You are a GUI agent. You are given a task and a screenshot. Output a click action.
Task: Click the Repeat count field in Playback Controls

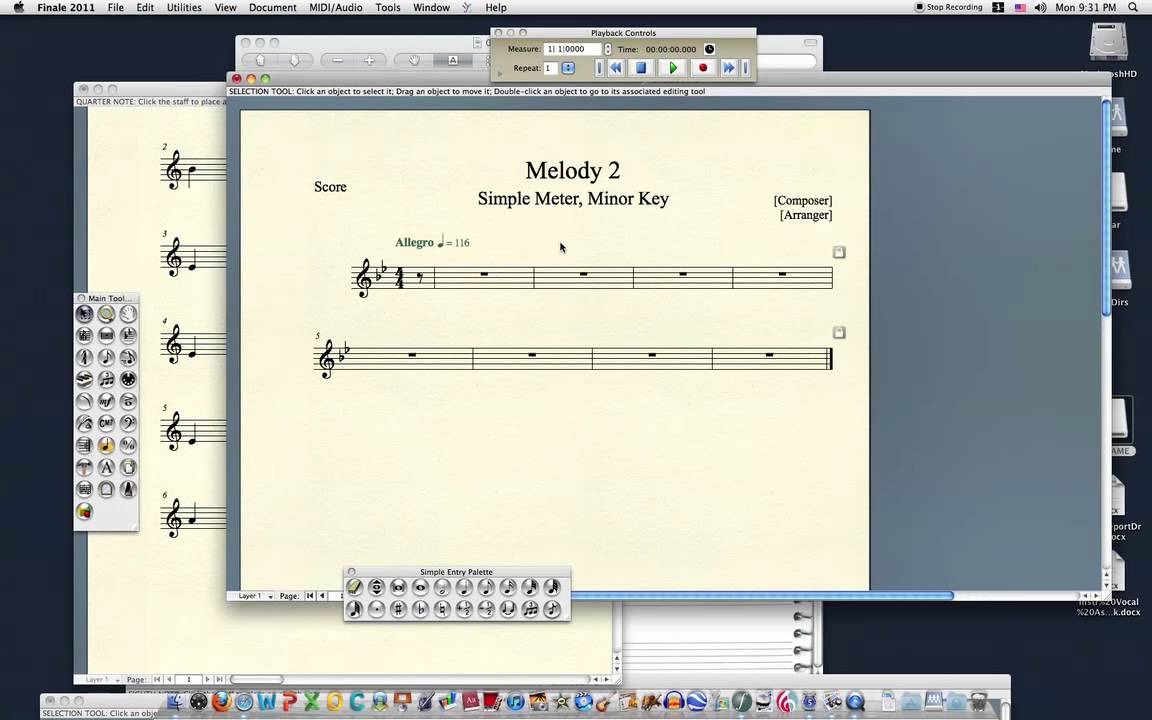551,68
